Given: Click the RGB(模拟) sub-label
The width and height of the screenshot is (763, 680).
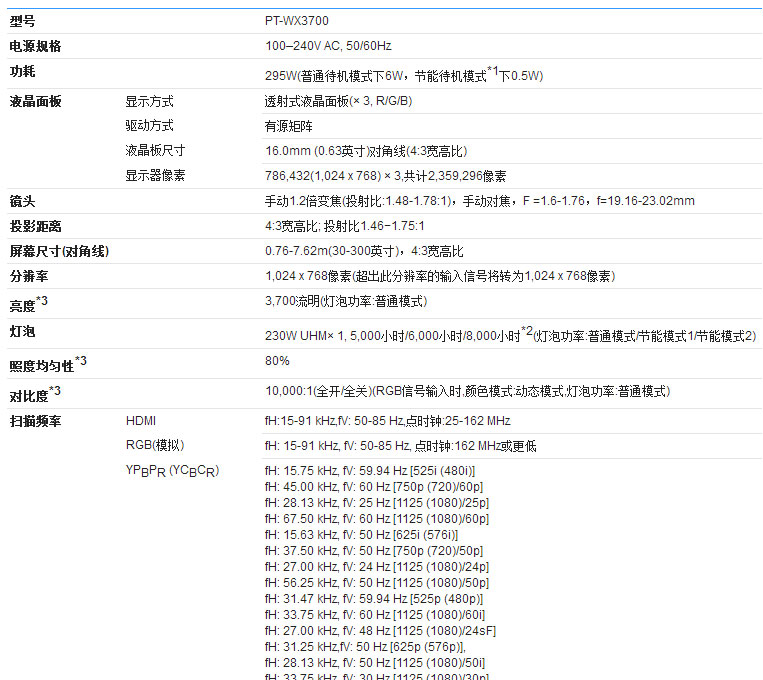Looking at the screenshot, I should pyautogui.click(x=155, y=445).
